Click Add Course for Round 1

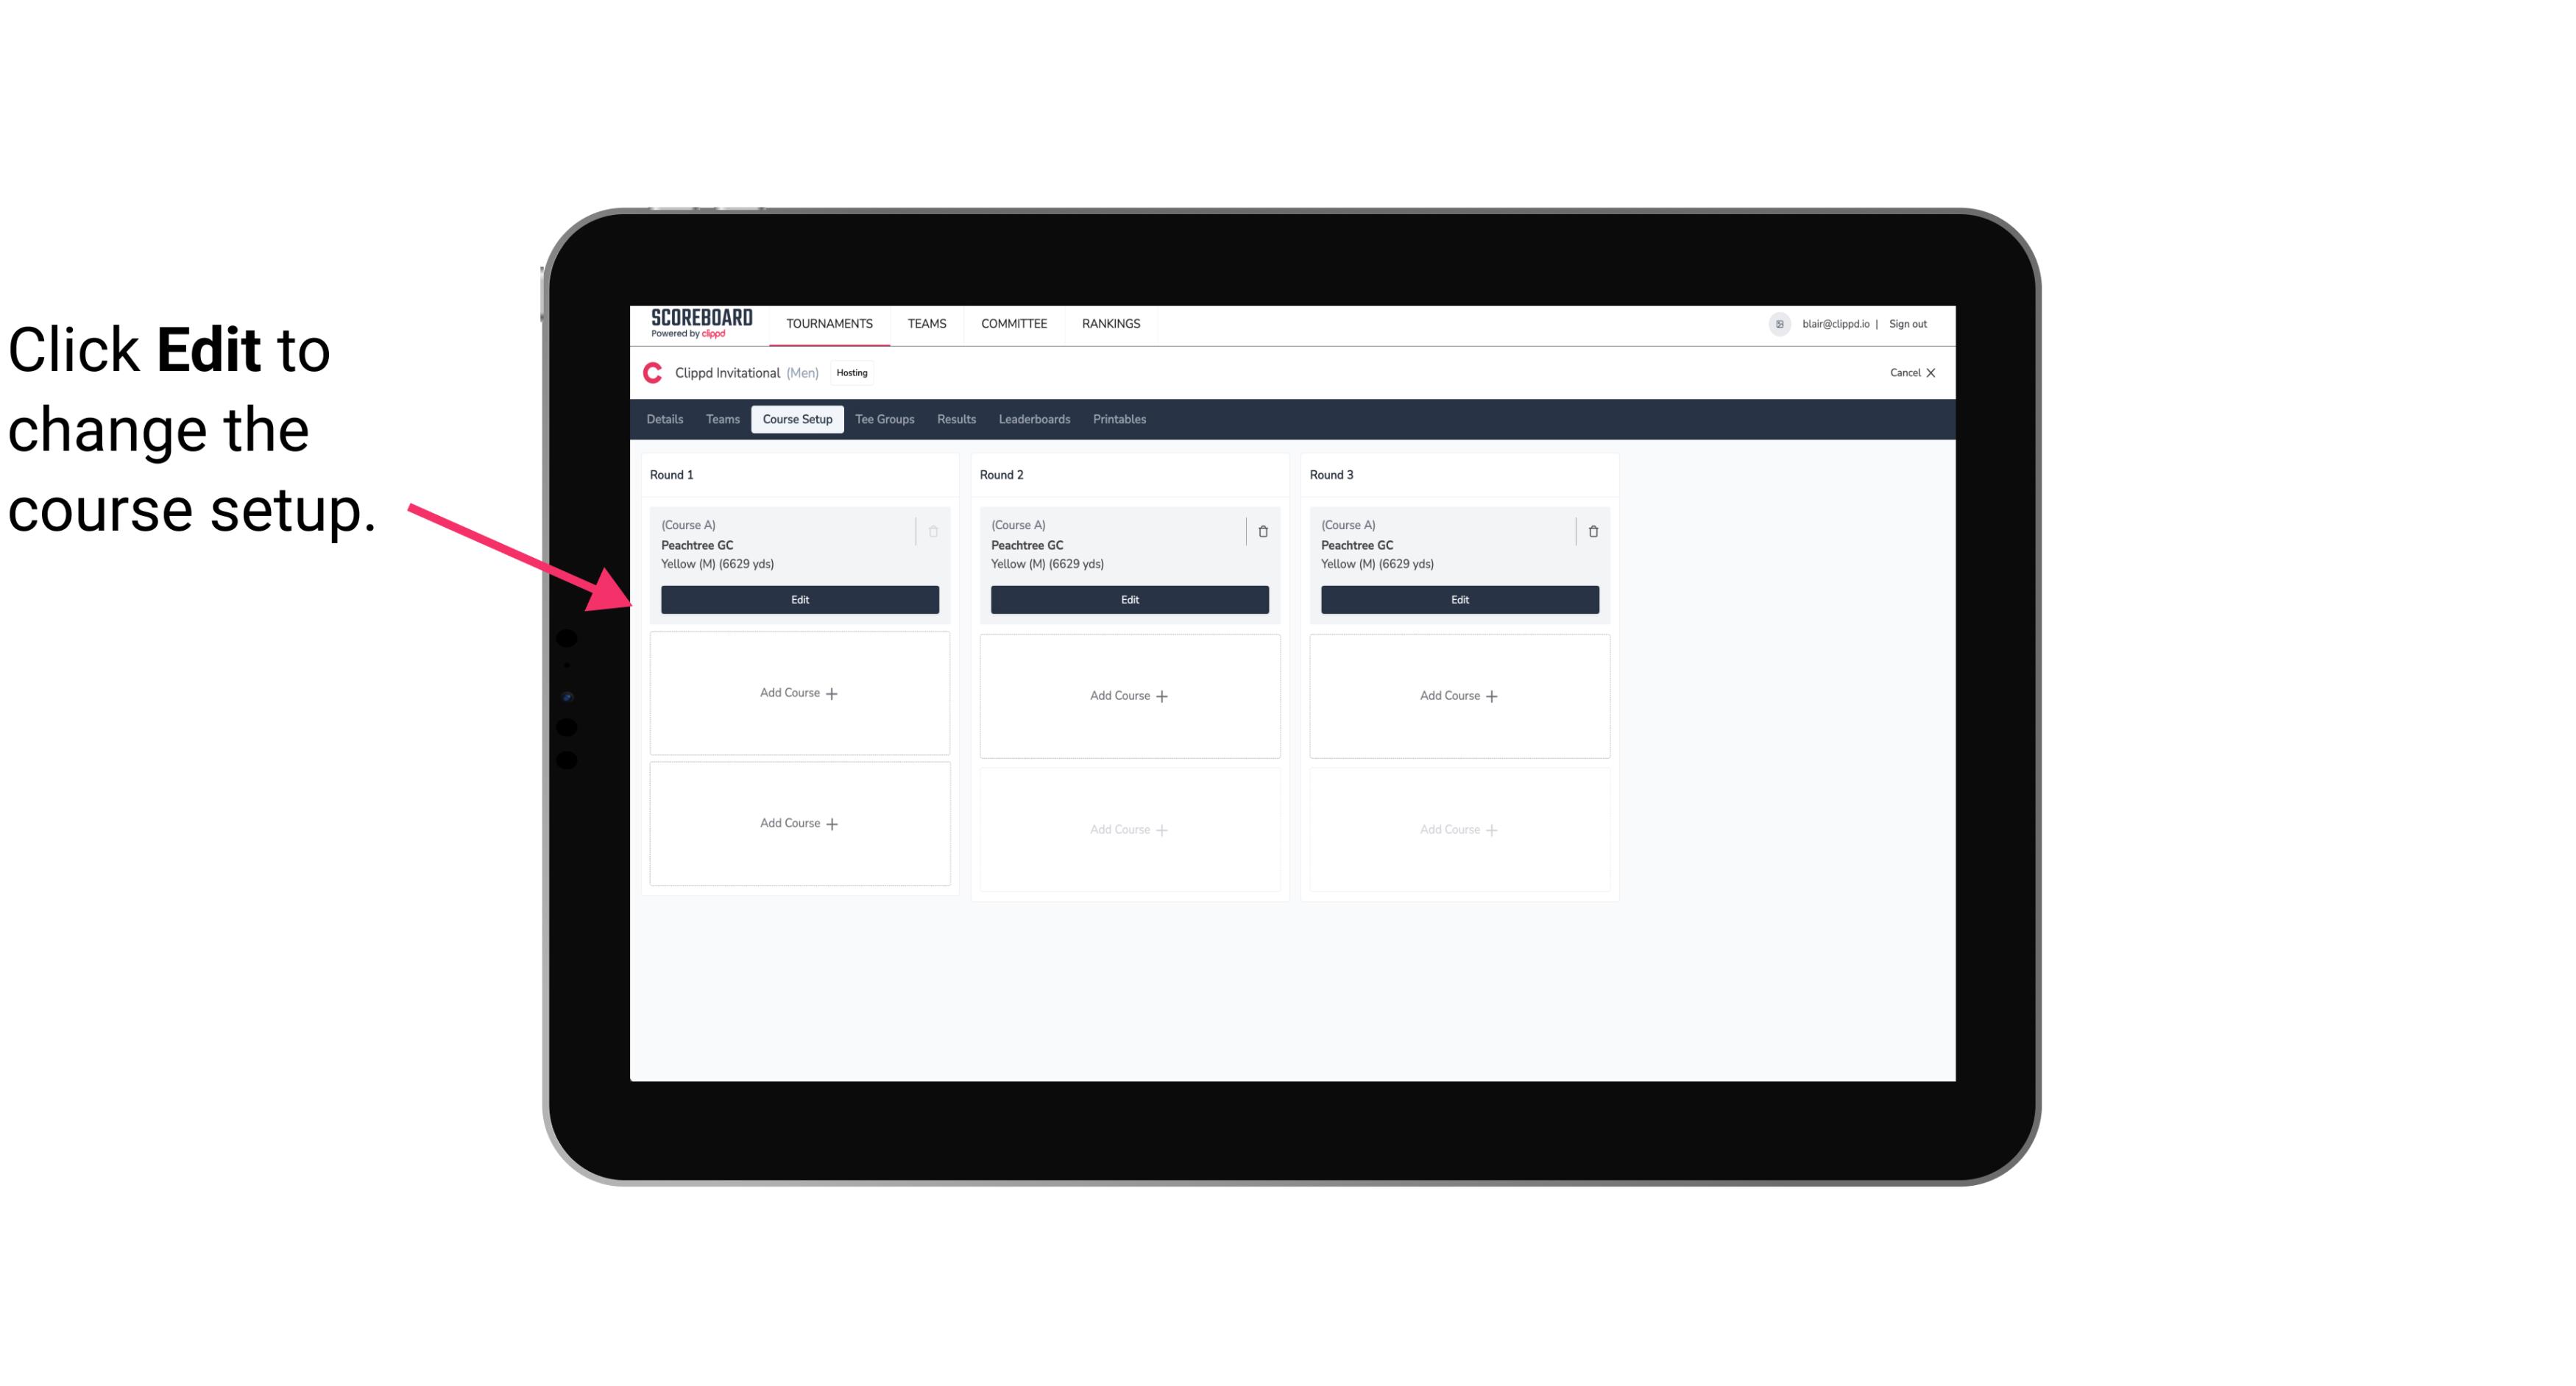click(x=799, y=693)
